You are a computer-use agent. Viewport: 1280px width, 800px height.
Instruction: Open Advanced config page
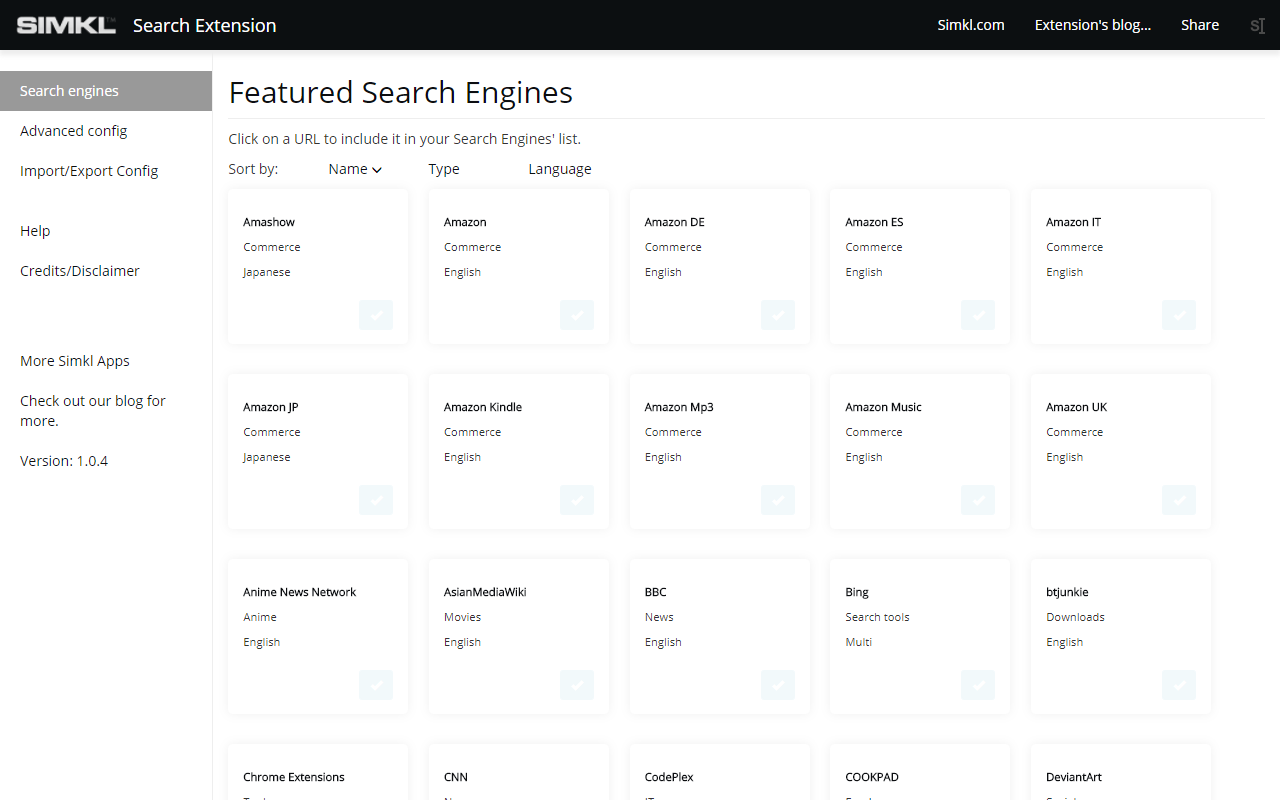(x=73, y=131)
